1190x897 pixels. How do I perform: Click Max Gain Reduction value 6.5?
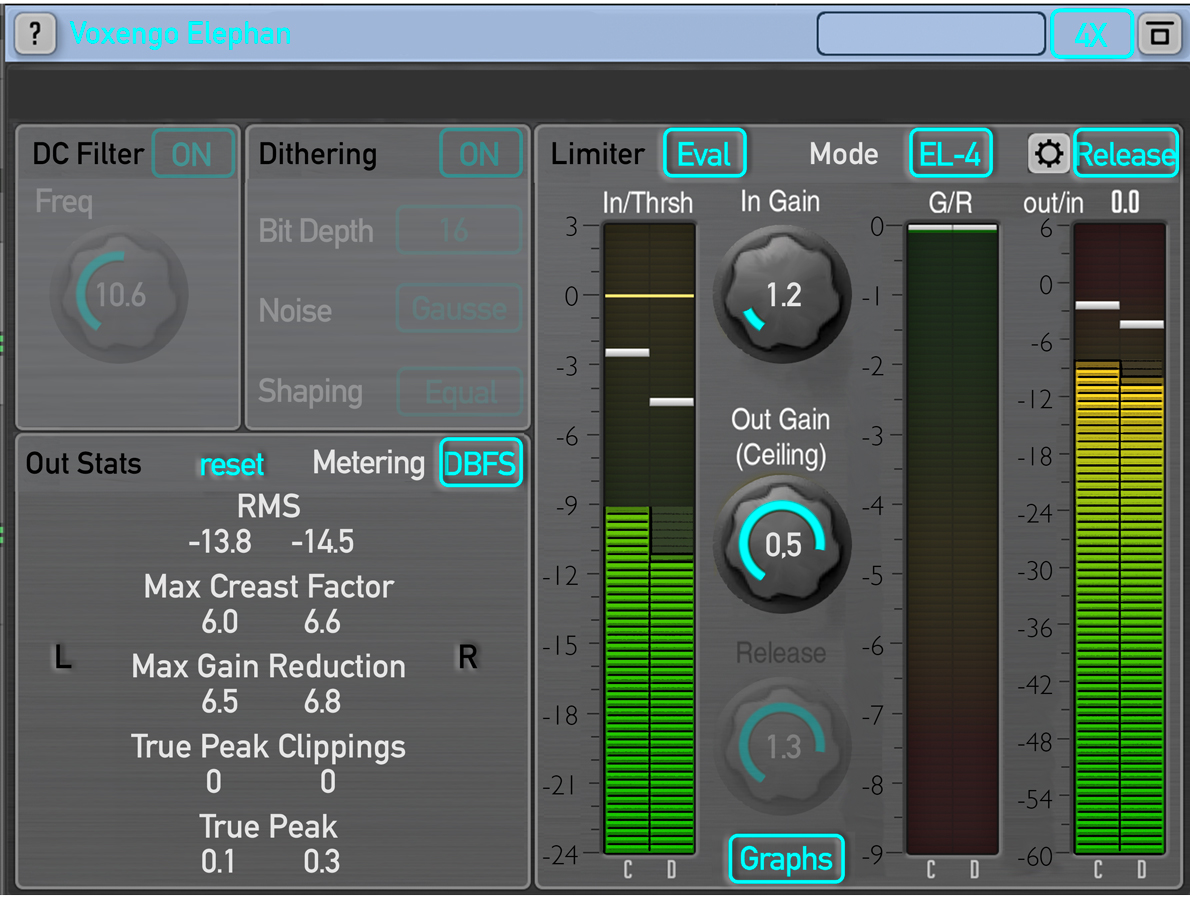point(220,702)
